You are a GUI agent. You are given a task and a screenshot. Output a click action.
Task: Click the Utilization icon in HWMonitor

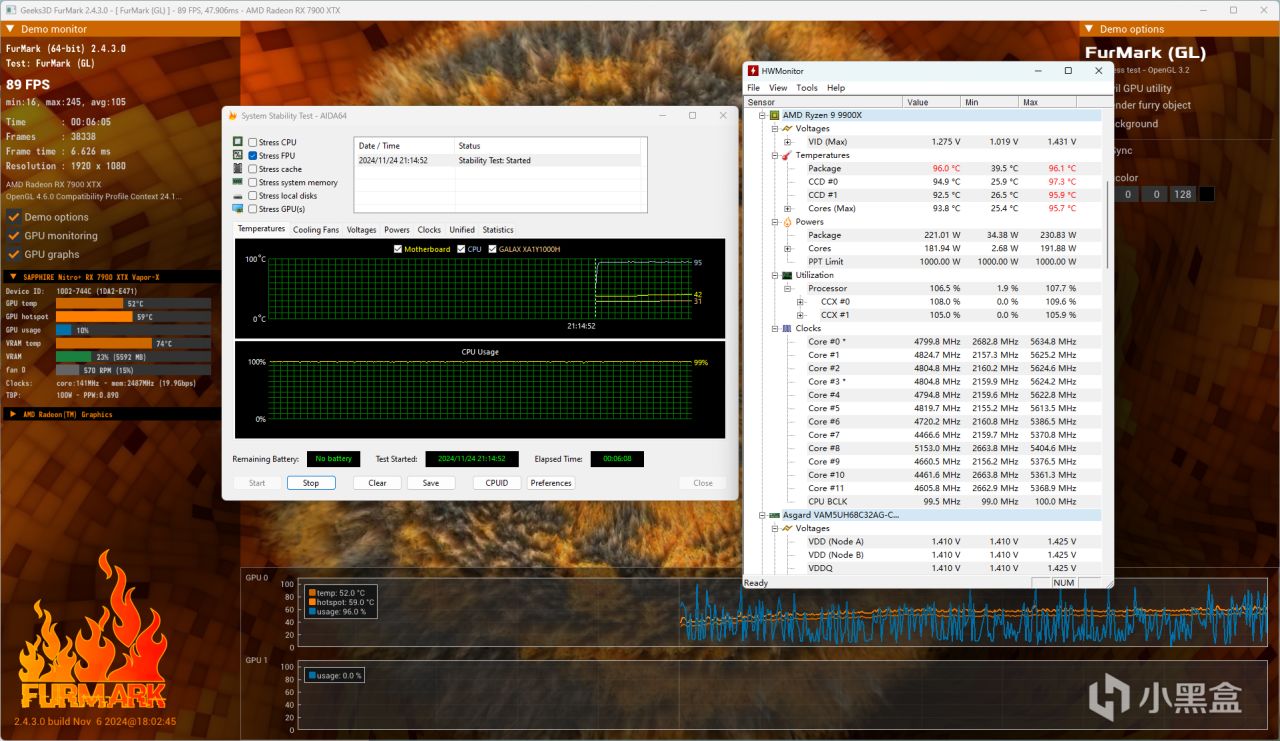787,275
